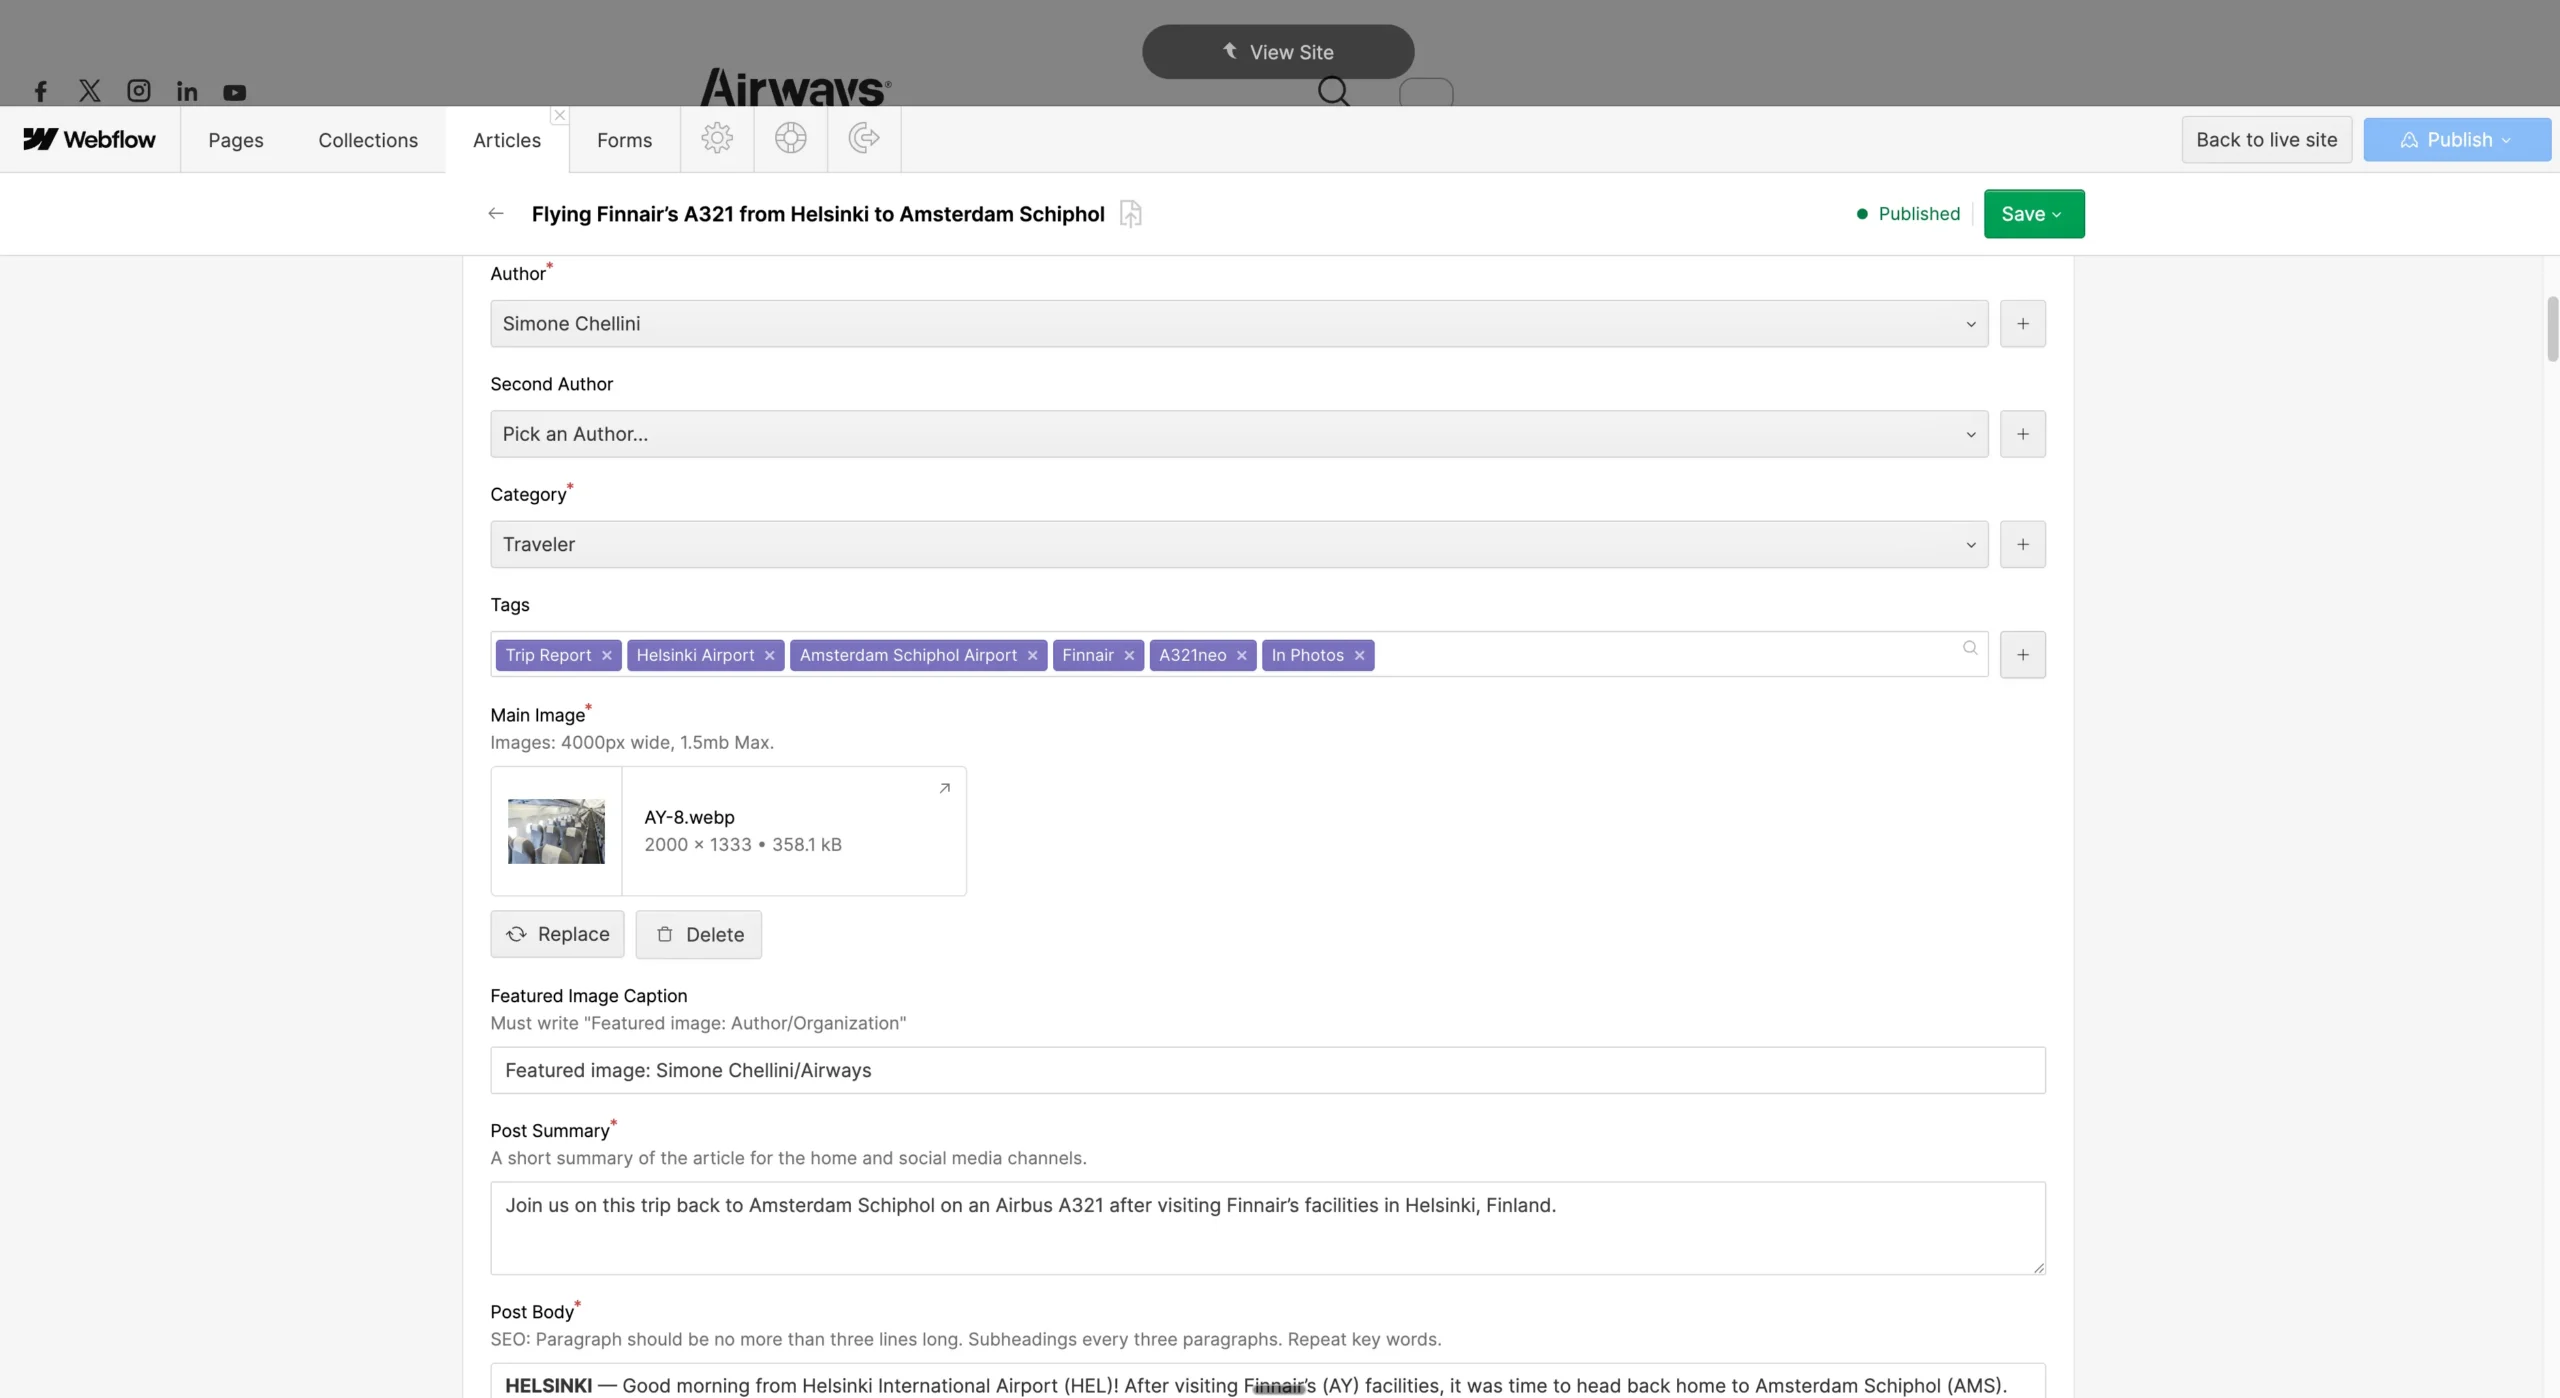This screenshot has width=2560, height=1398.
Task: Open the Category dropdown showing Traveler
Action: (x=1239, y=544)
